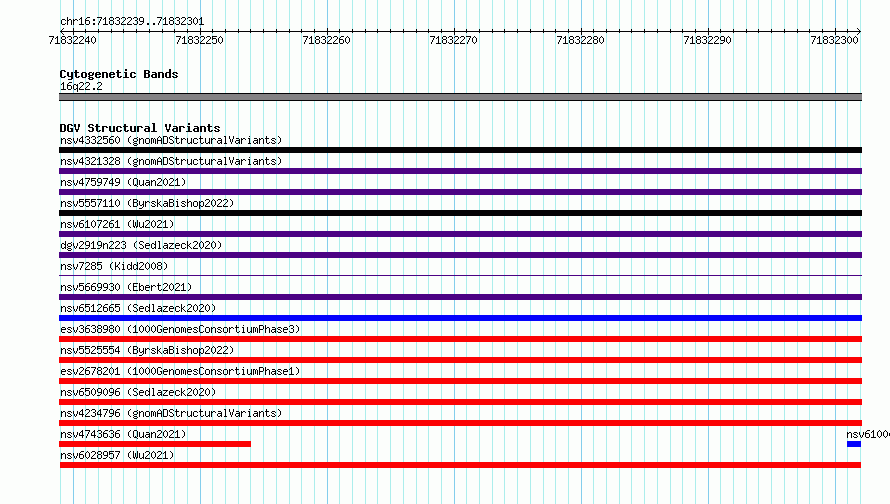Click the red bar under nsv6509096
Screen dimensions: 890x504
pos(460,402)
